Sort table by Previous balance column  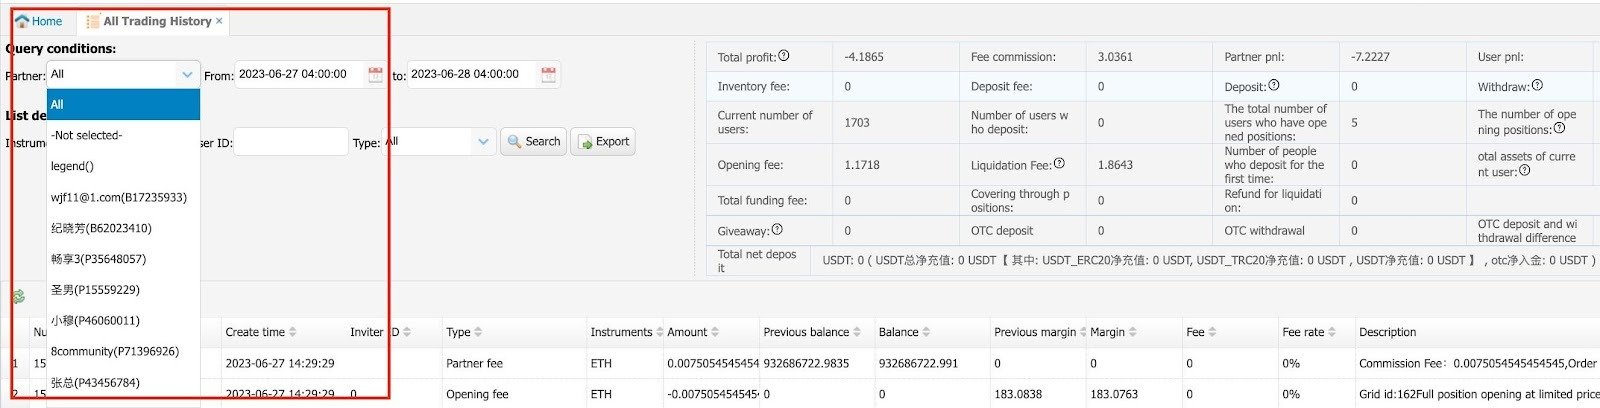[857, 332]
